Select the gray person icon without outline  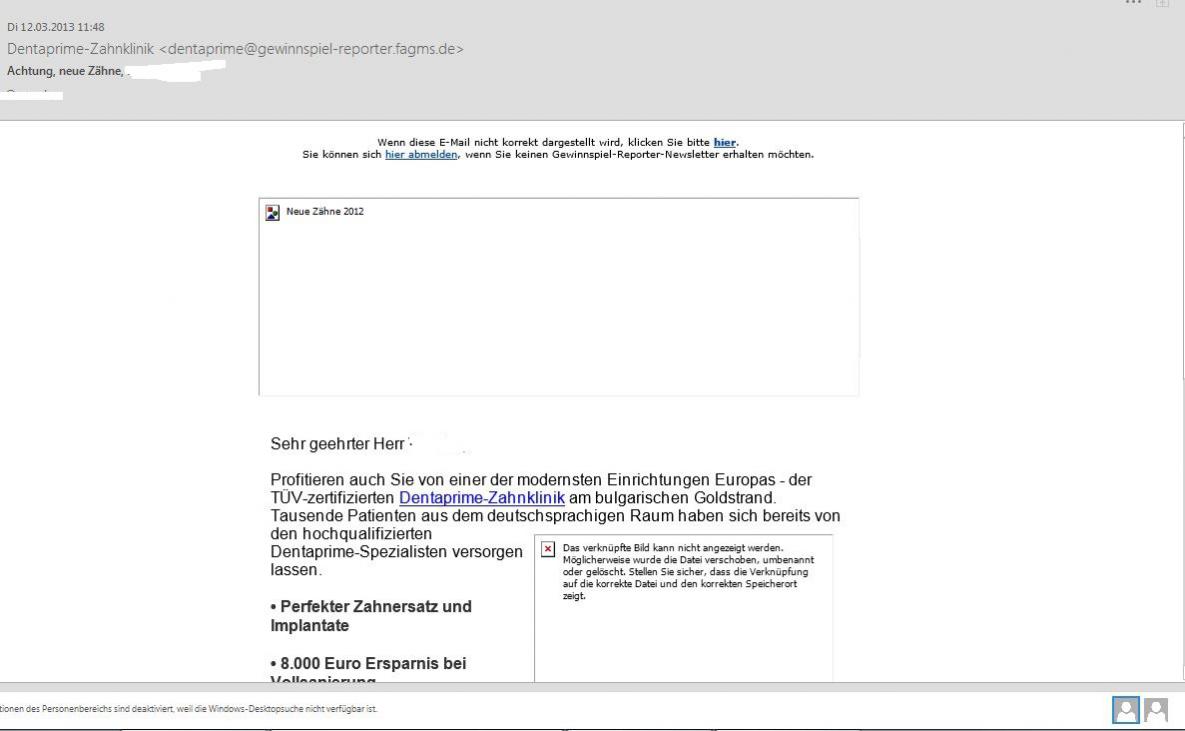click(x=1156, y=710)
